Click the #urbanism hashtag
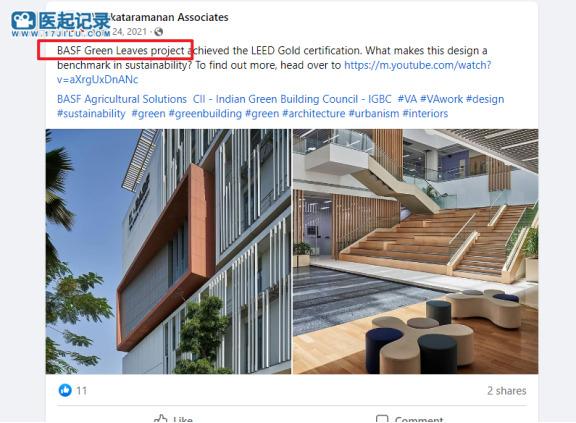The width and height of the screenshot is (576, 423). click(x=374, y=113)
